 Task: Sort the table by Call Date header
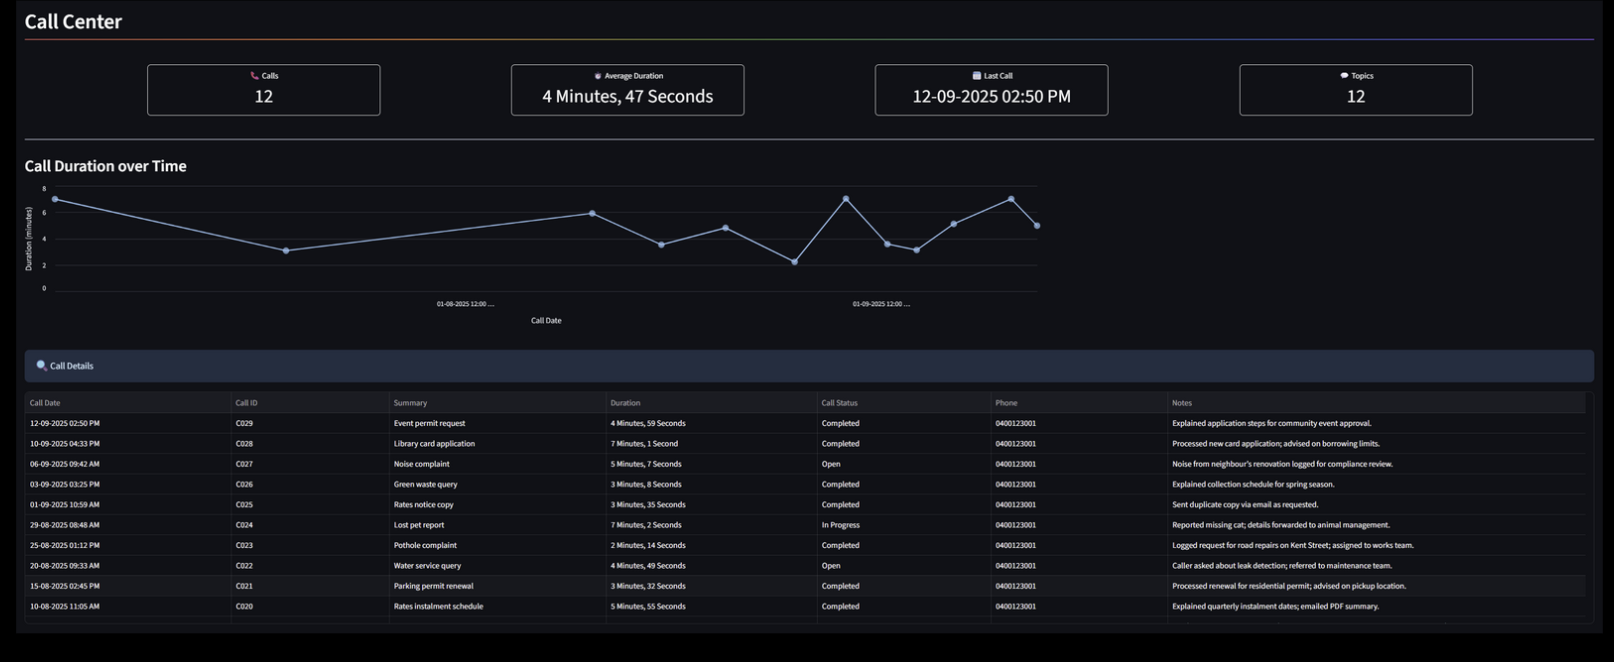click(x=45, y=403)
